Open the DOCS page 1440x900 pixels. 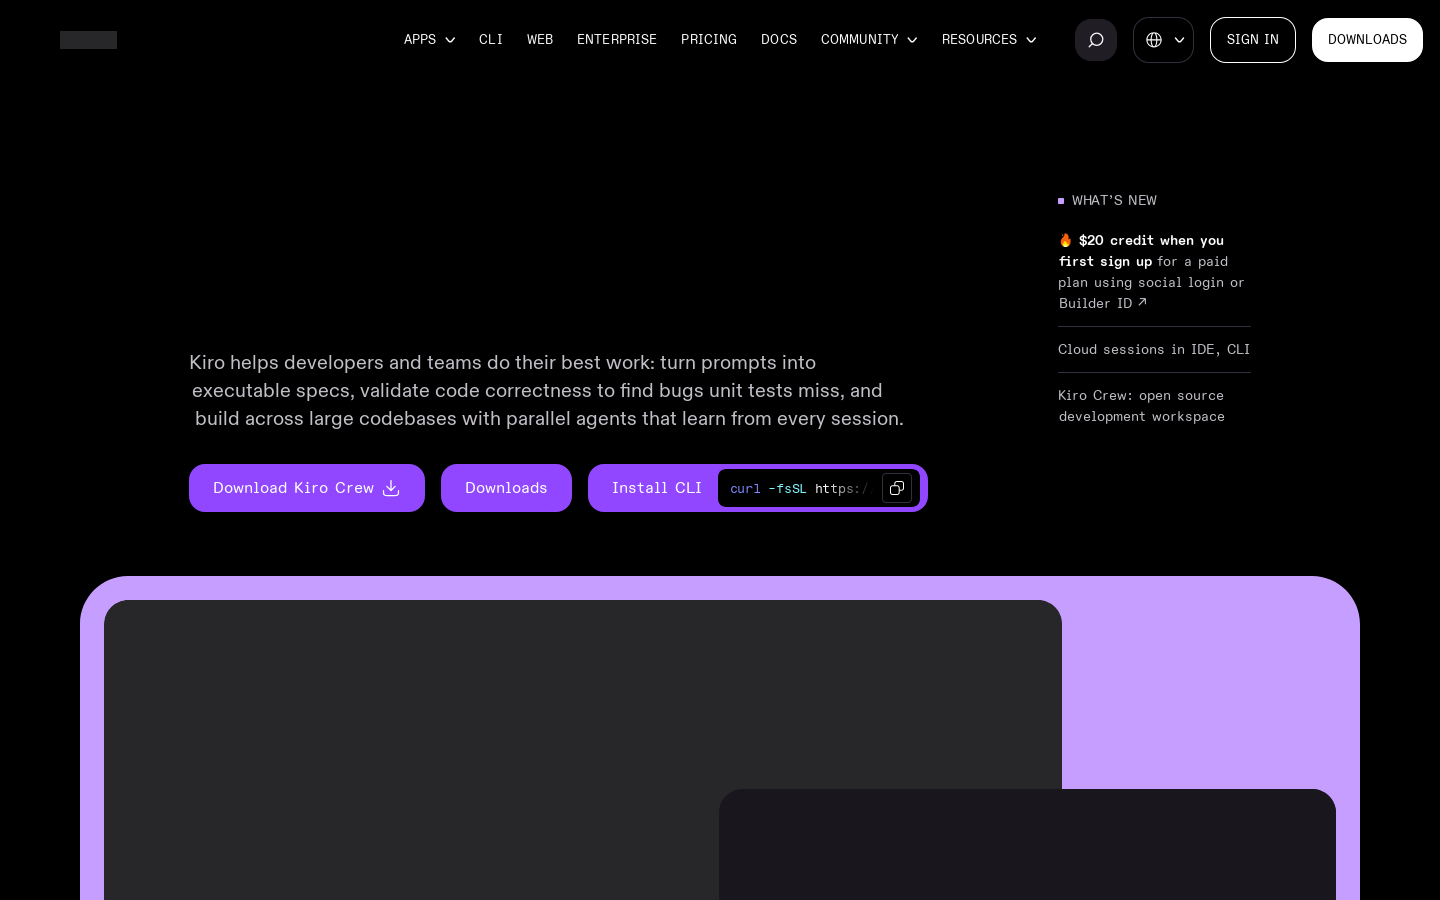pos(779,40)
